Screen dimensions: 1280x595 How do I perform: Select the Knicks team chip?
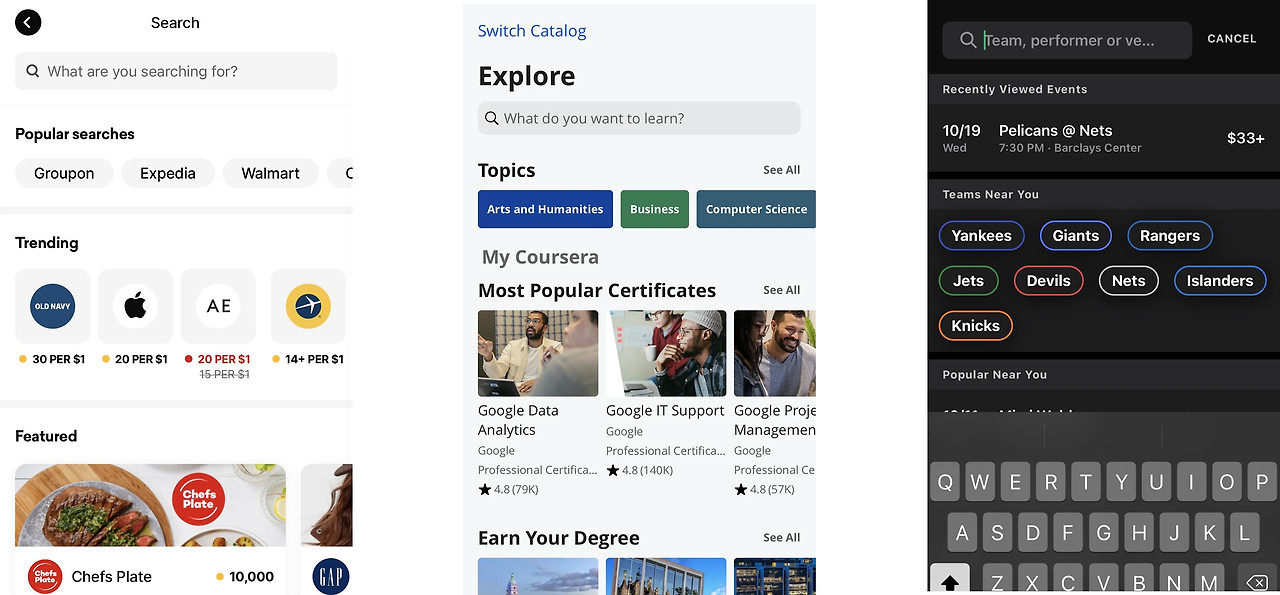point(975,326)
